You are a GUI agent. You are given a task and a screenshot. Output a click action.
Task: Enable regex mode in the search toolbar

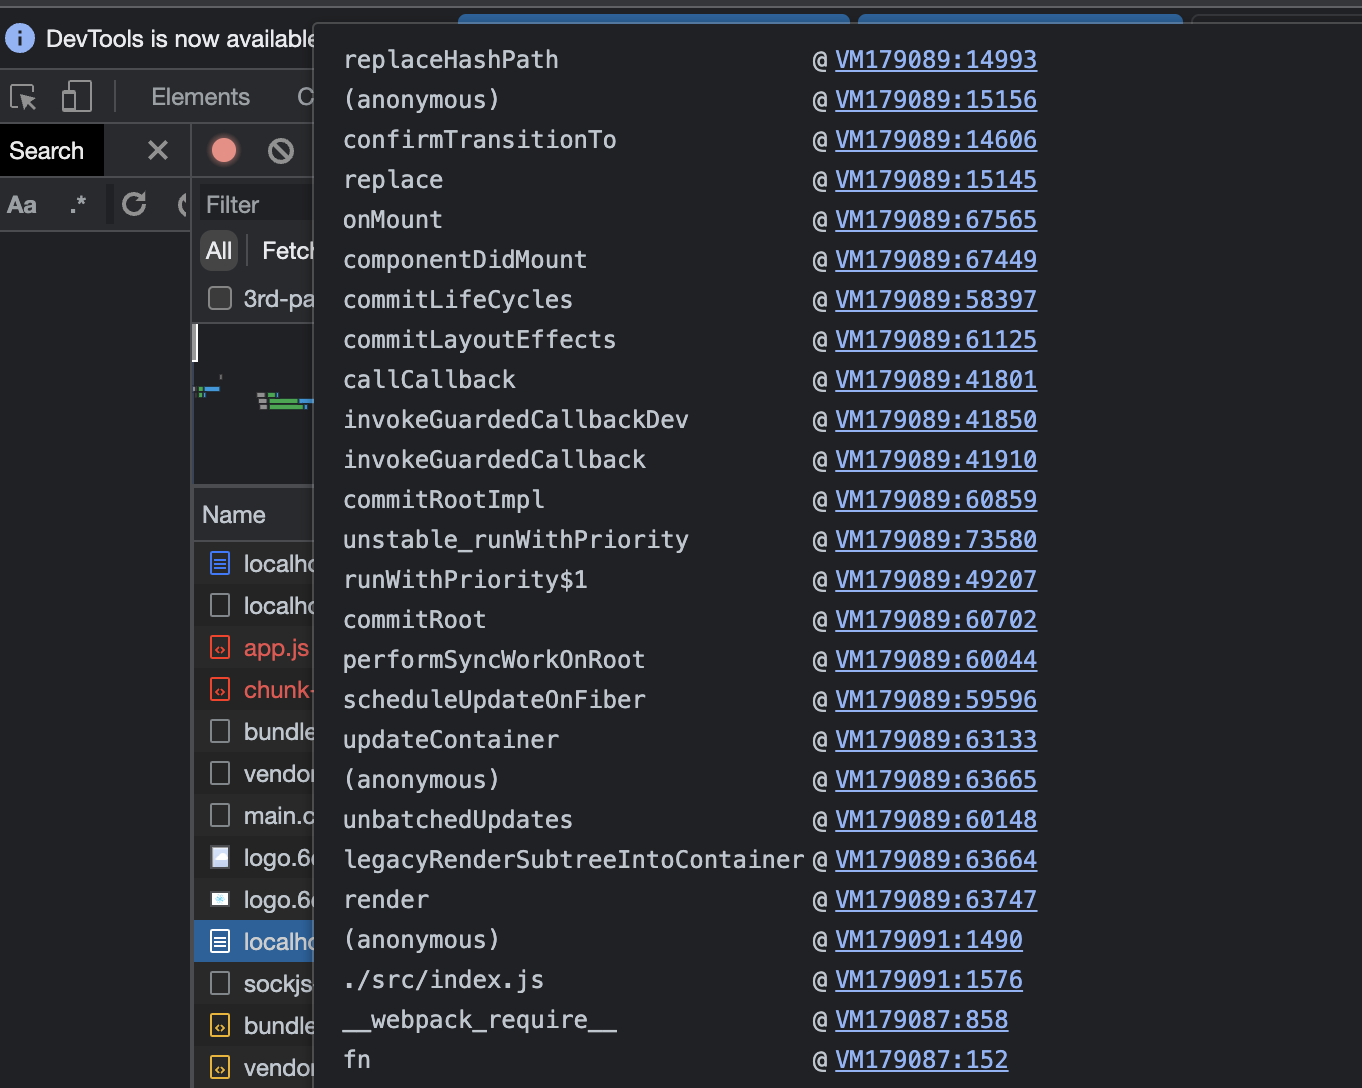[79, 204]
